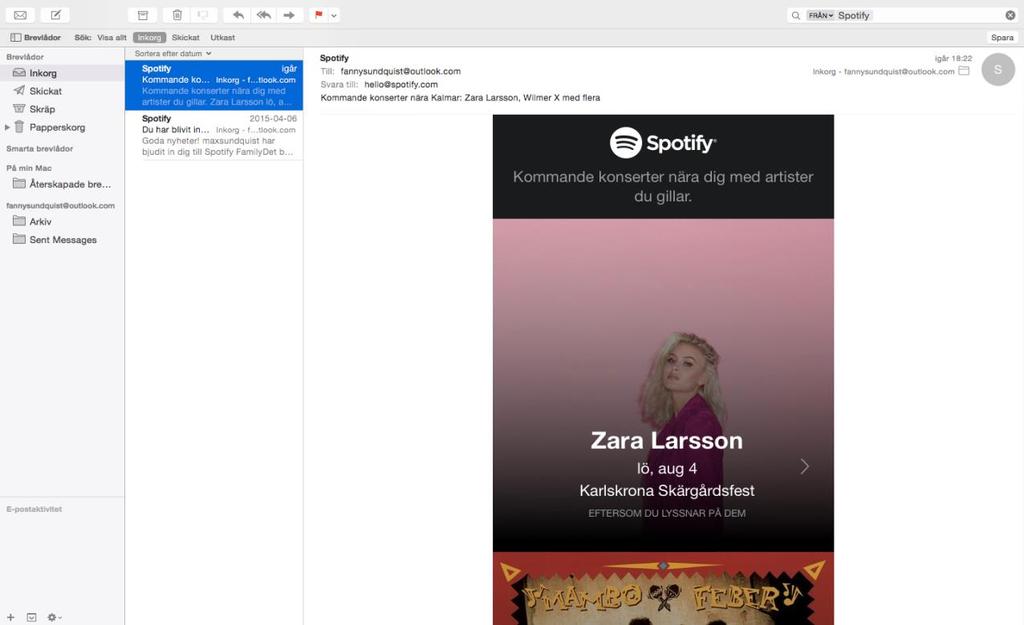The image size is (1024, 625).
Task: Click the fannysundquist@outlook.com account header
Action: (60, 205)
